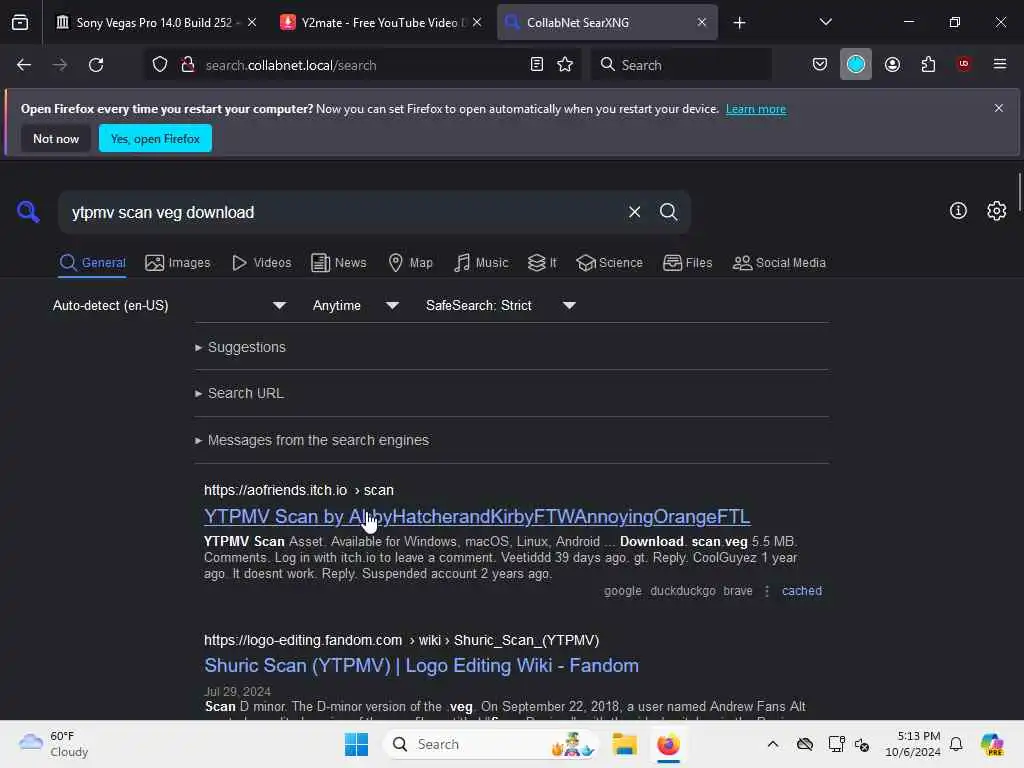Screen dimensions: 1024x768
Task: List all tabs with dropdown chevron
Action: pos(825,22)
